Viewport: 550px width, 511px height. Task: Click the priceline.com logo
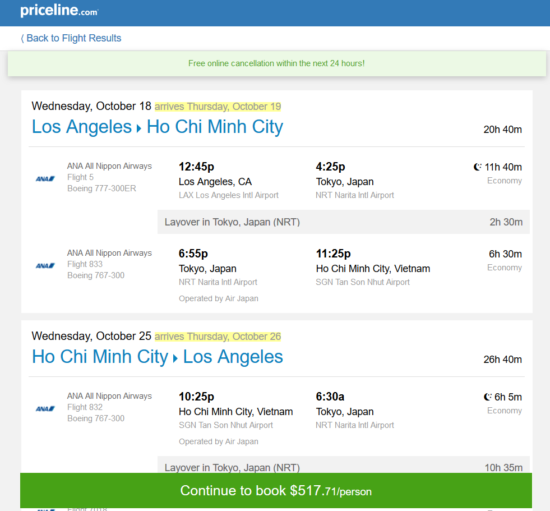tap(59, 10)
